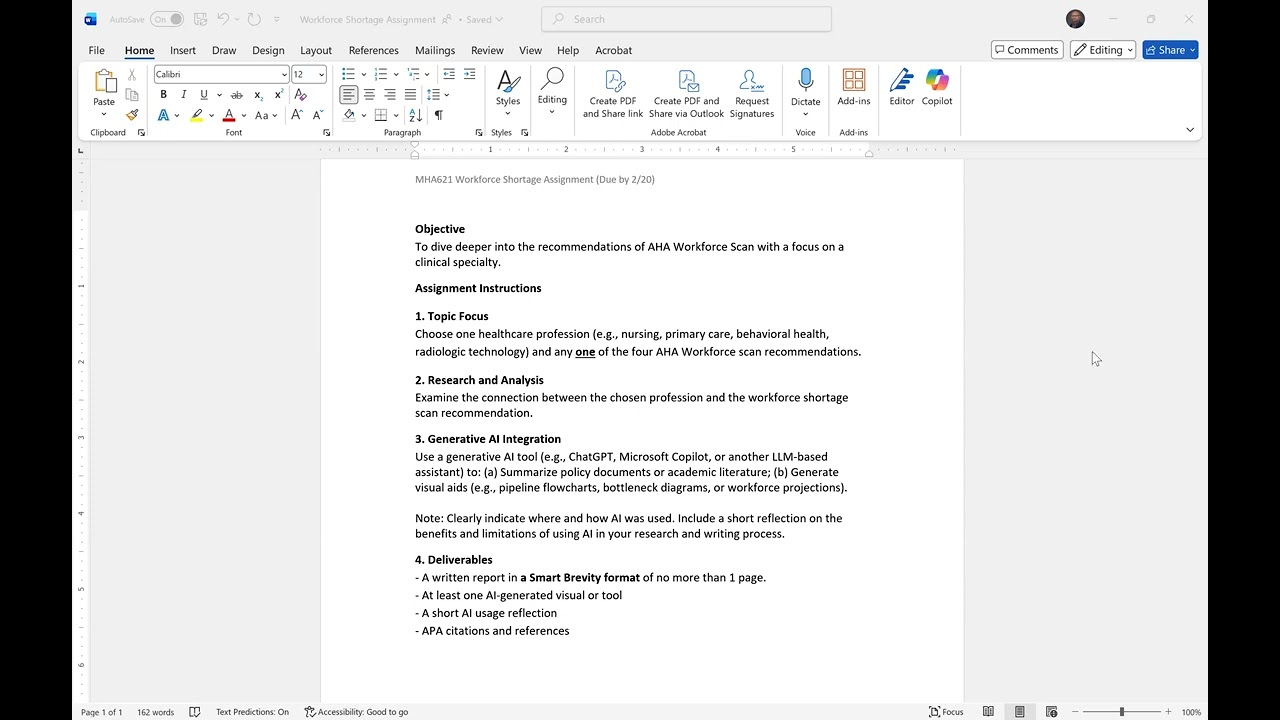Click the Save icon in title bar
The width and height of the screenshot is (1280, 720).
(200, 19)
